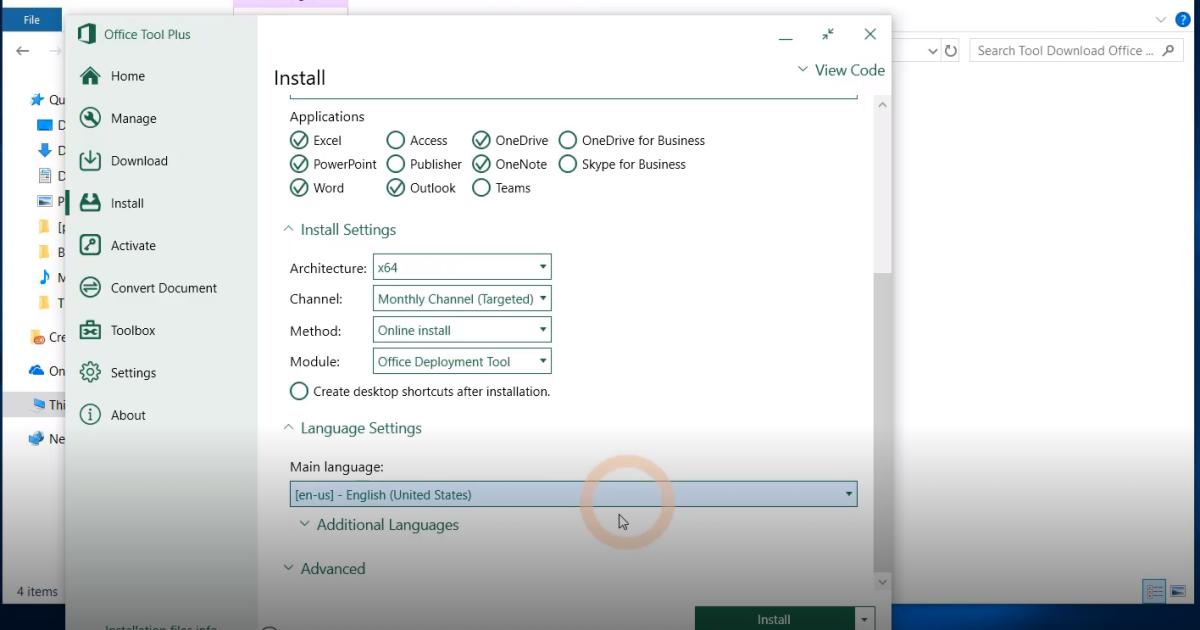Enable the Access application
The image size is (1200, 630).
click(395, 140)
